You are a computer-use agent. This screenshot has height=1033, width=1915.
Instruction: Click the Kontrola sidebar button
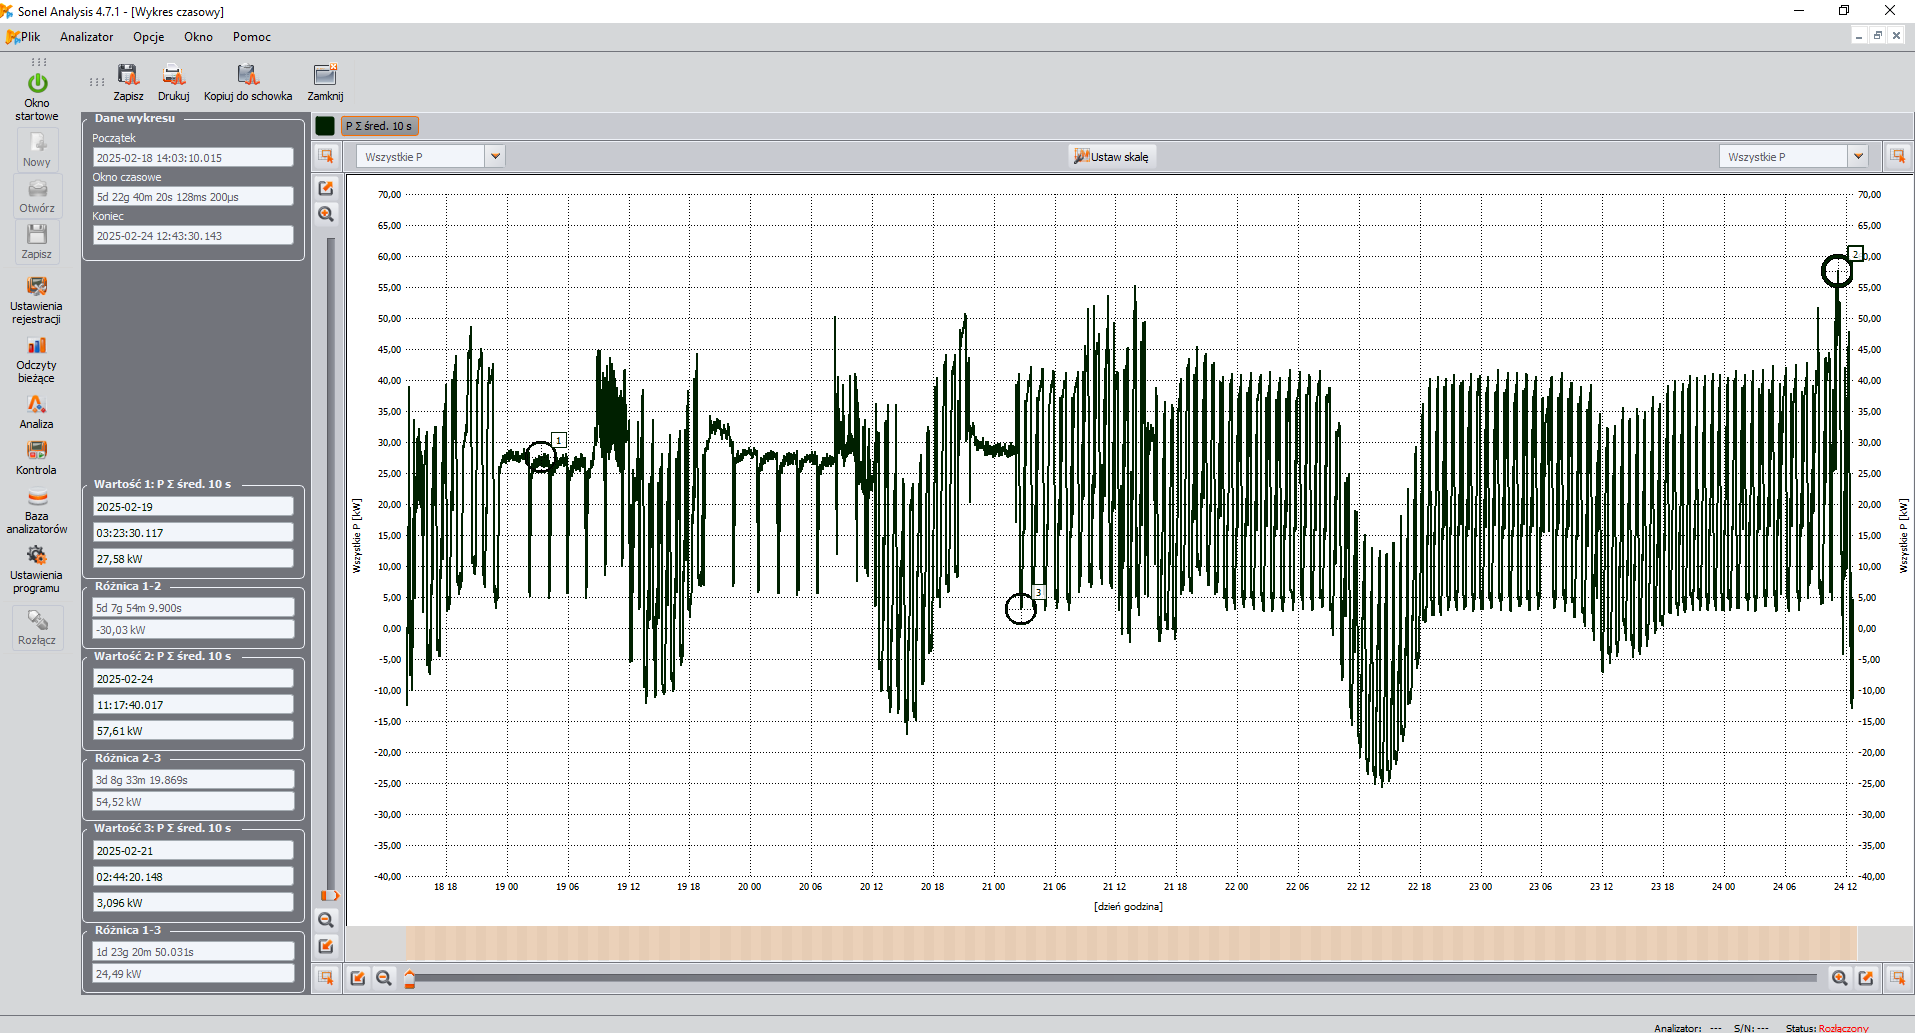click(37, 452)
